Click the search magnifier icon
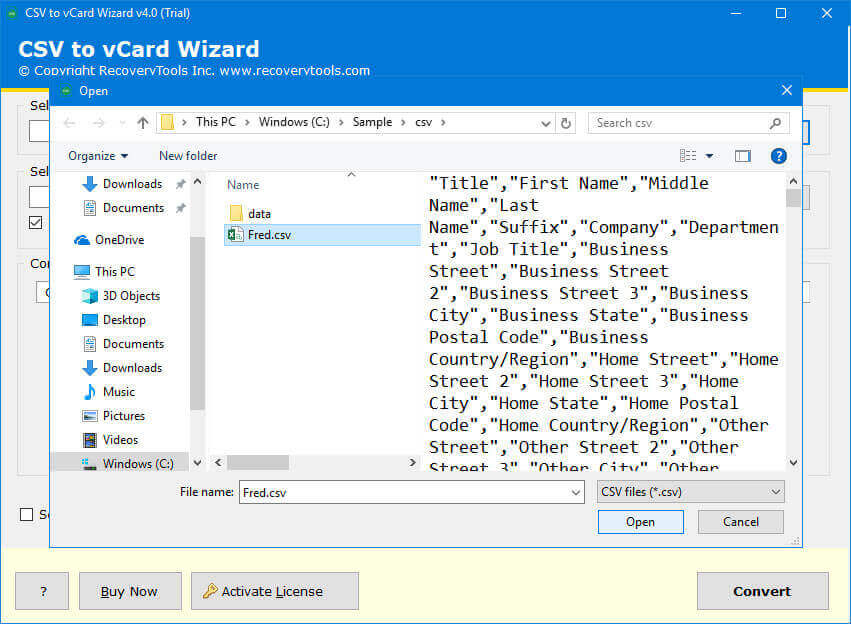The image size is (851, 624). click(x=776, y=123)
